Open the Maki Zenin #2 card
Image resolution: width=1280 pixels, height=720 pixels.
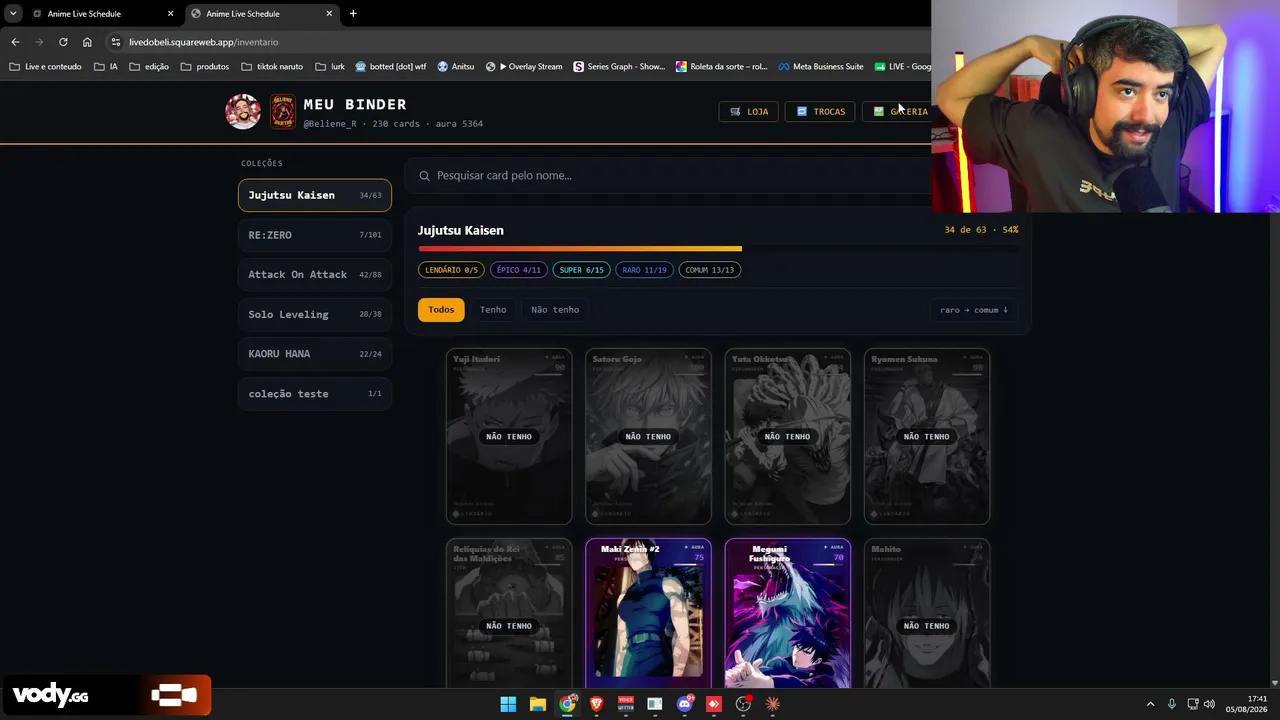point(648,613)
